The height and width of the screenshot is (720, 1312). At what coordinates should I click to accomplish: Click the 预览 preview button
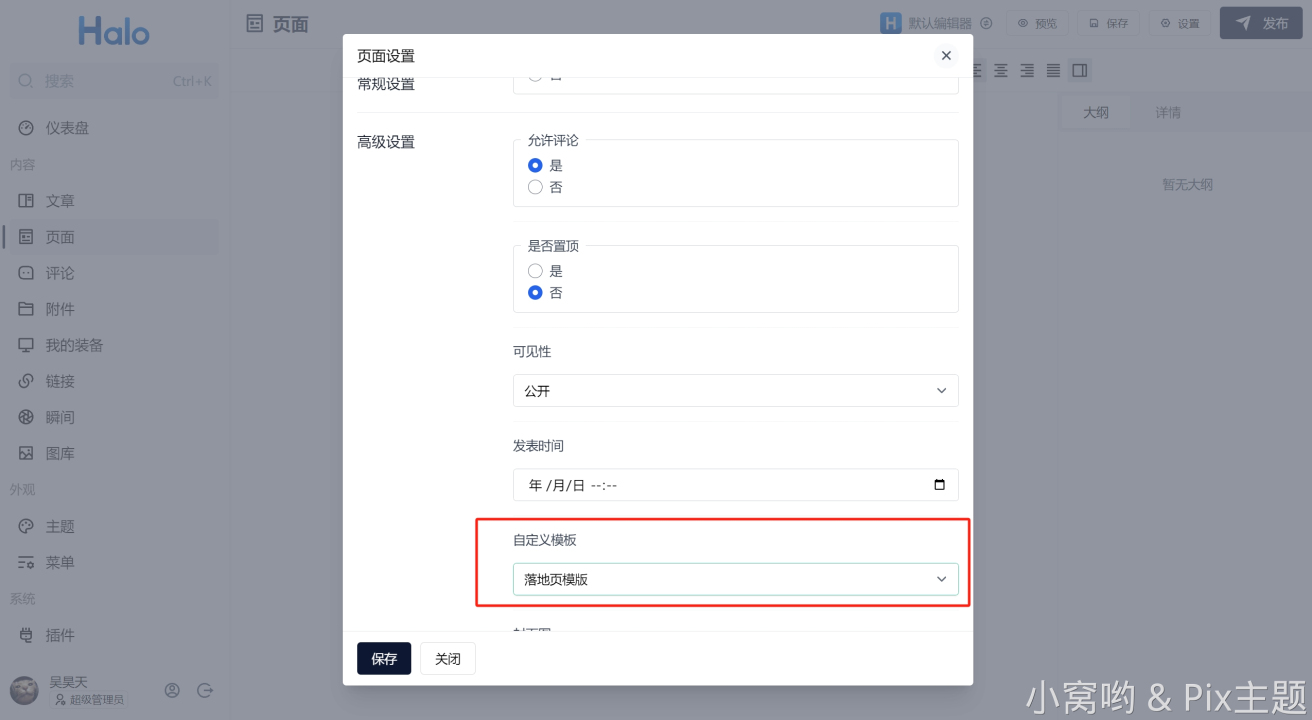click(x=1037, y=23)
